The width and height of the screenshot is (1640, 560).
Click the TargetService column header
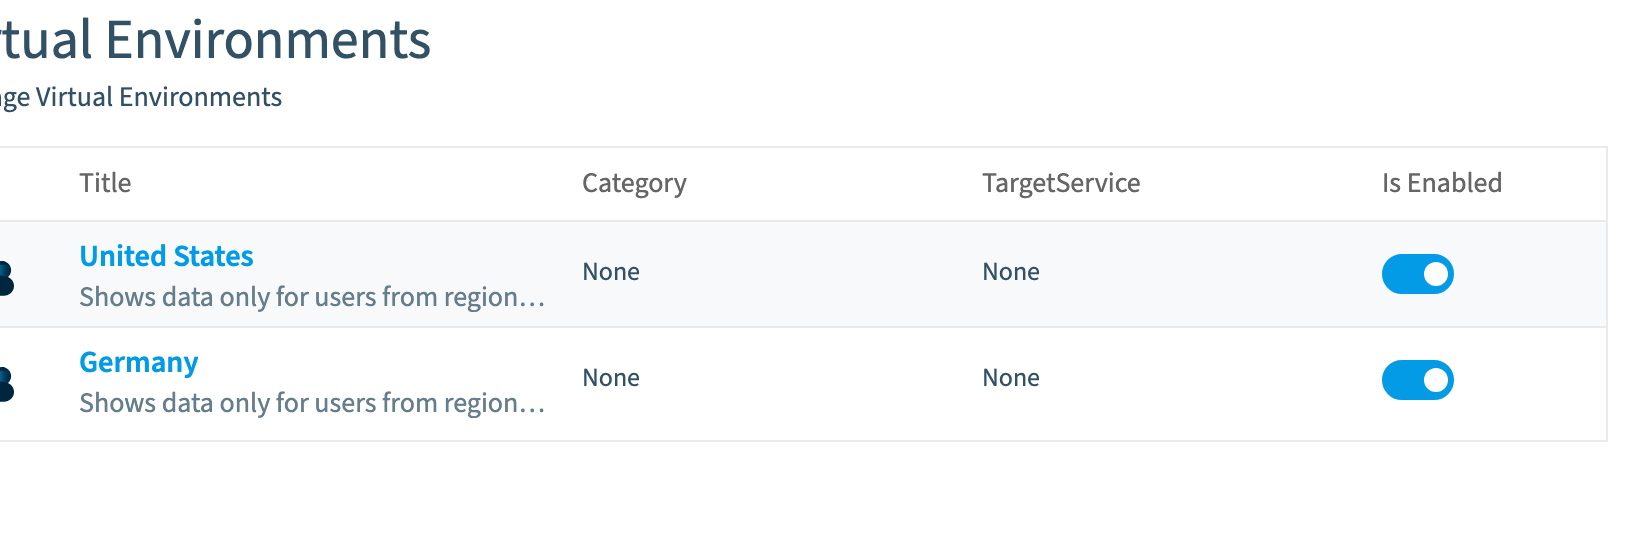(1061, 183)
